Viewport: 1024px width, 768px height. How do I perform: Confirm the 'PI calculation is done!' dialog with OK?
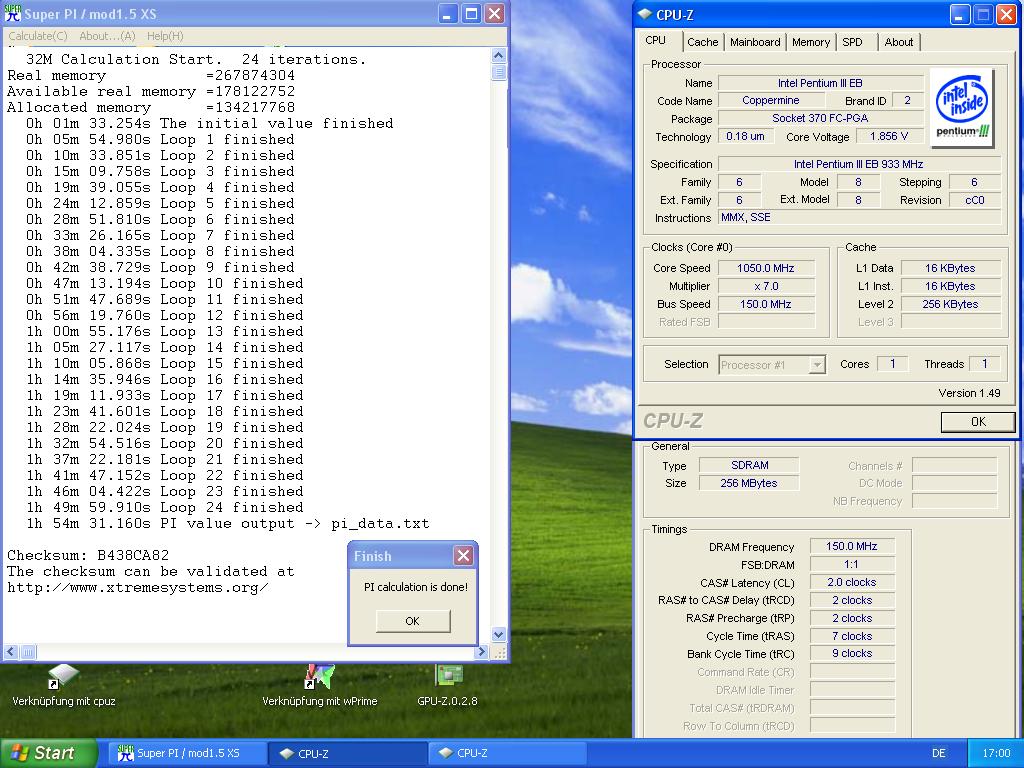click(x=413, y=621)
